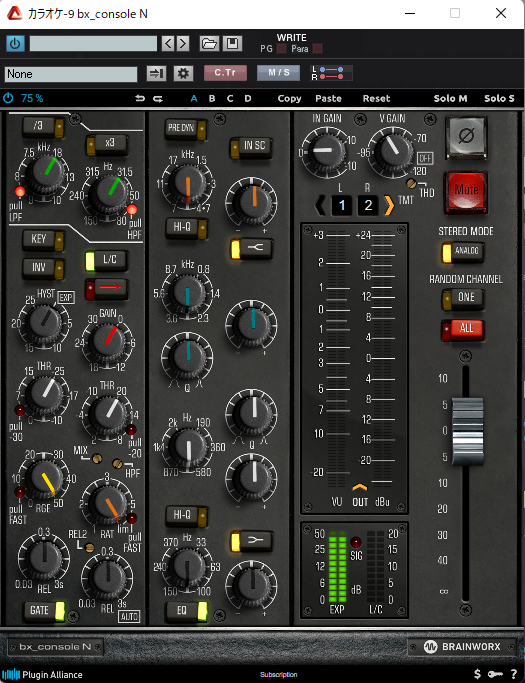Image resolution: width=525 pixels, height=683 pixels.
Task: Toggle the GATE switch
Action: tap(44, 610)
